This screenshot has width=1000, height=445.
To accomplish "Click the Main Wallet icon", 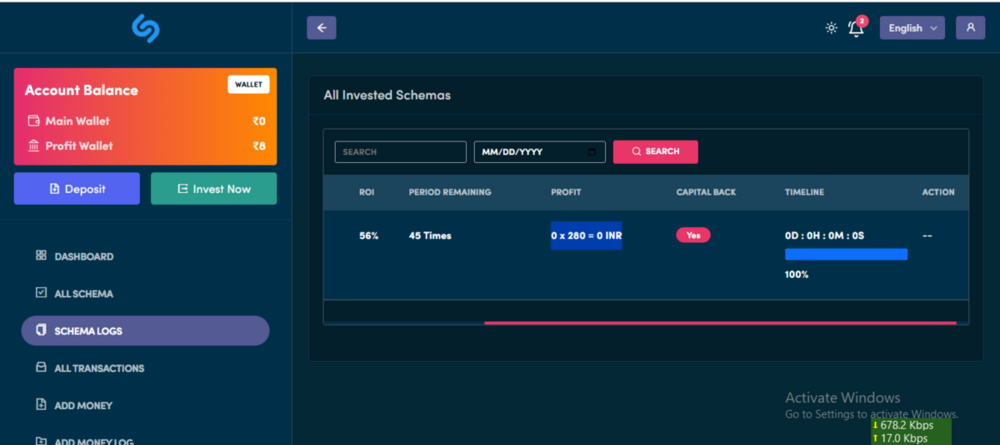I will coord(34,121).
